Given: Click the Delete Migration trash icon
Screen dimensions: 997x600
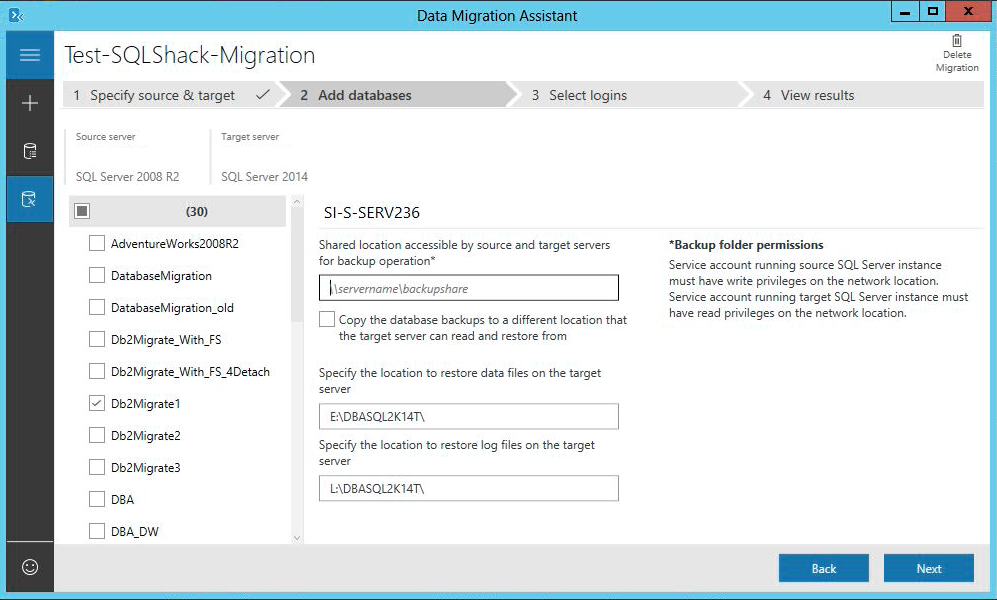Looking at the screenshot, I should click(957, 41).
